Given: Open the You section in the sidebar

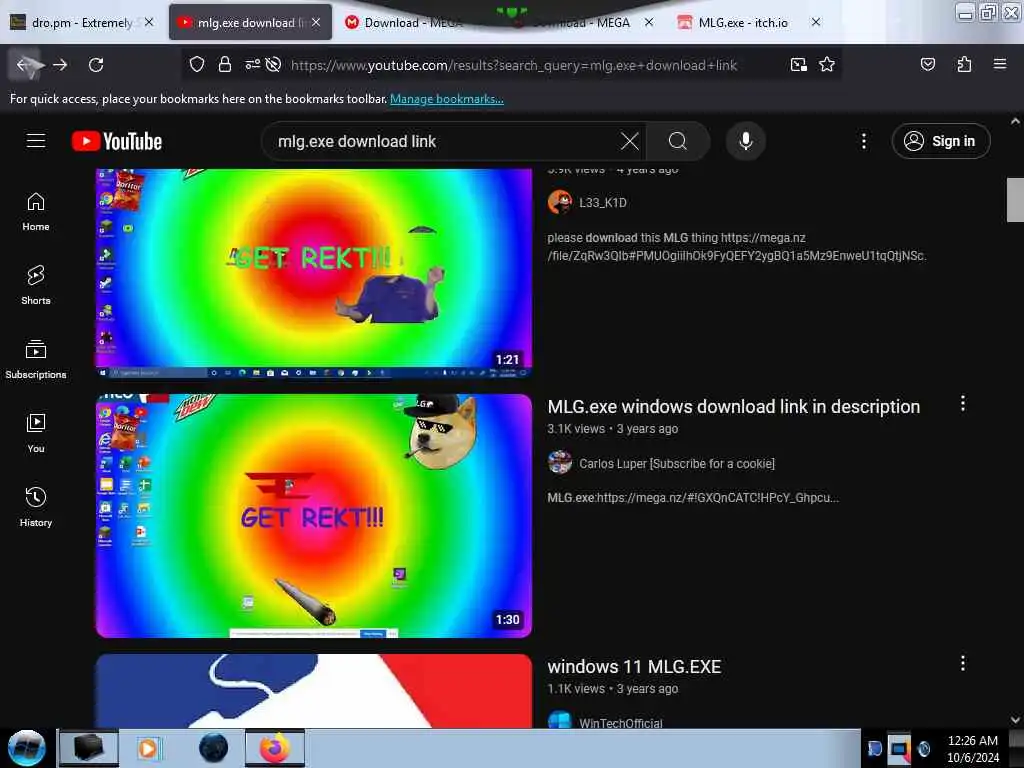Looking at the screenshot, I should pyautogui.click(x=36, y=434).
